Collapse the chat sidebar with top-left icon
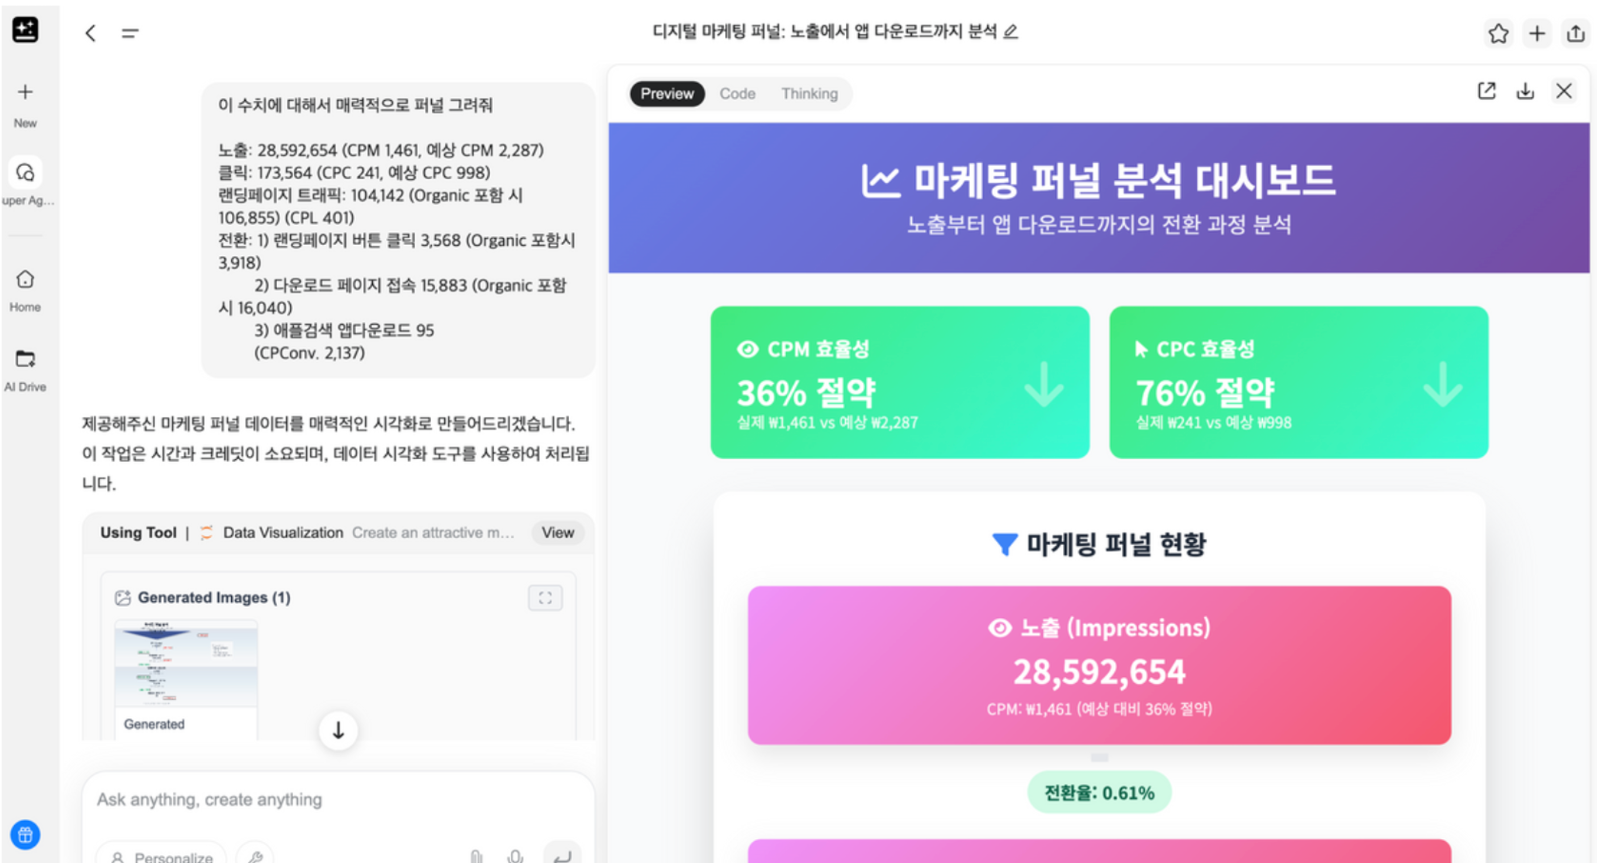This screenshot has width=1600, height=863. 129,32
